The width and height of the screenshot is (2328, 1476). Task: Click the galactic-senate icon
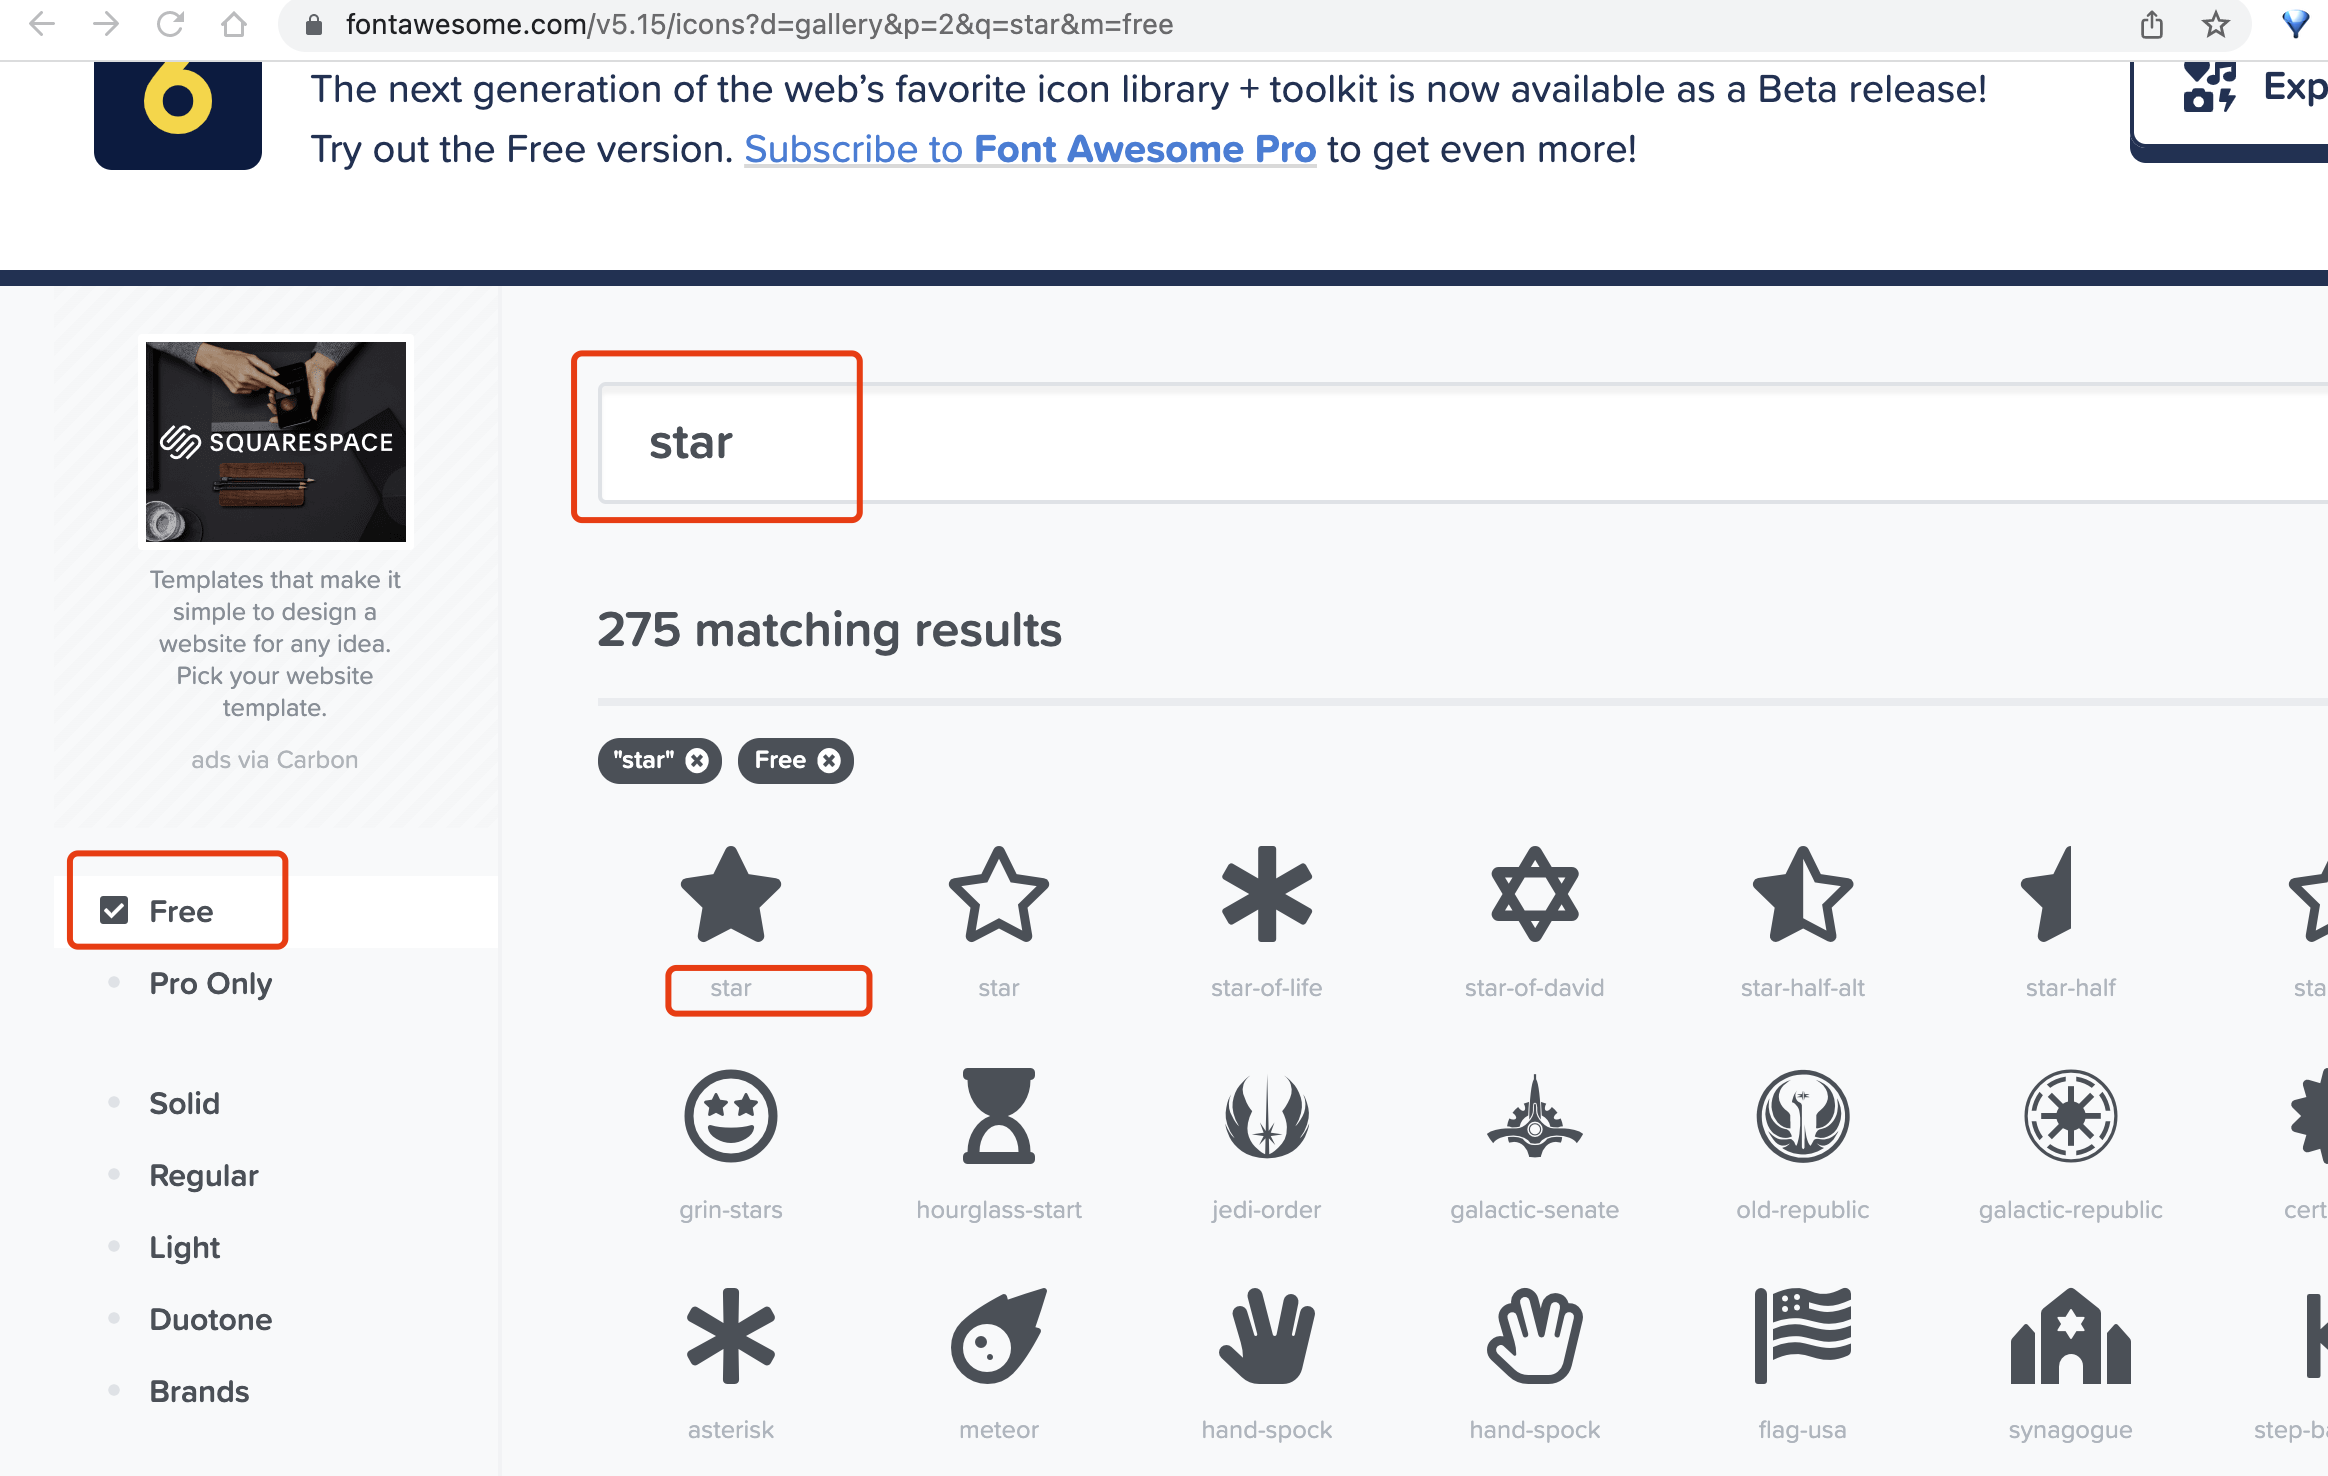[x=1534, y=1116]
